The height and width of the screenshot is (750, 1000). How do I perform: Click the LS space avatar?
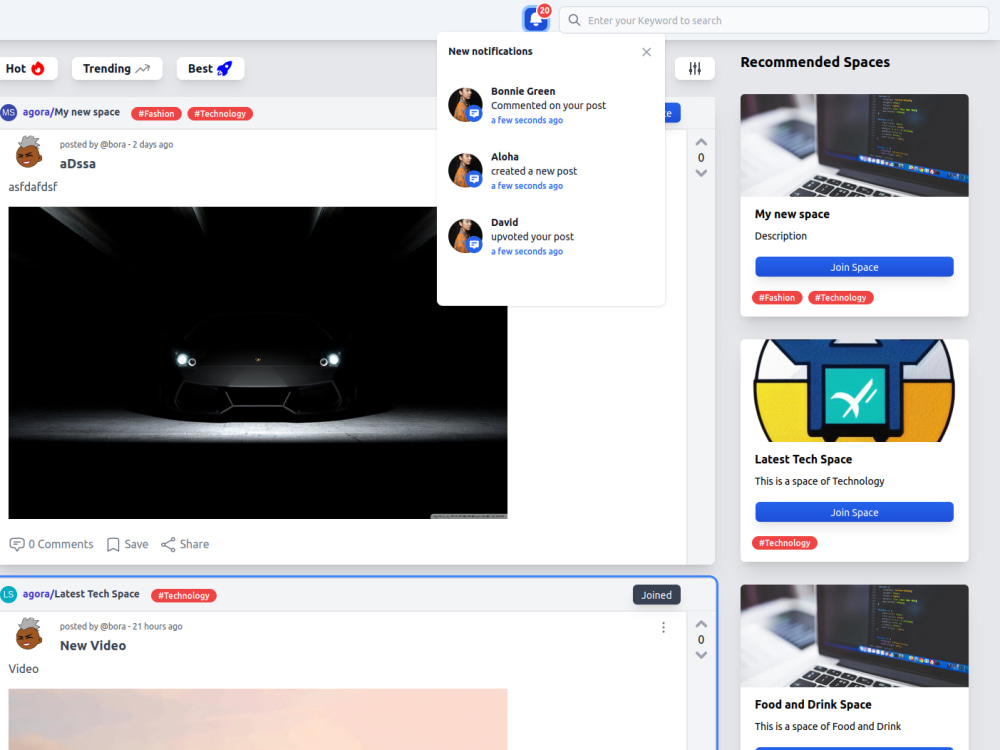[x=8, y=595]
